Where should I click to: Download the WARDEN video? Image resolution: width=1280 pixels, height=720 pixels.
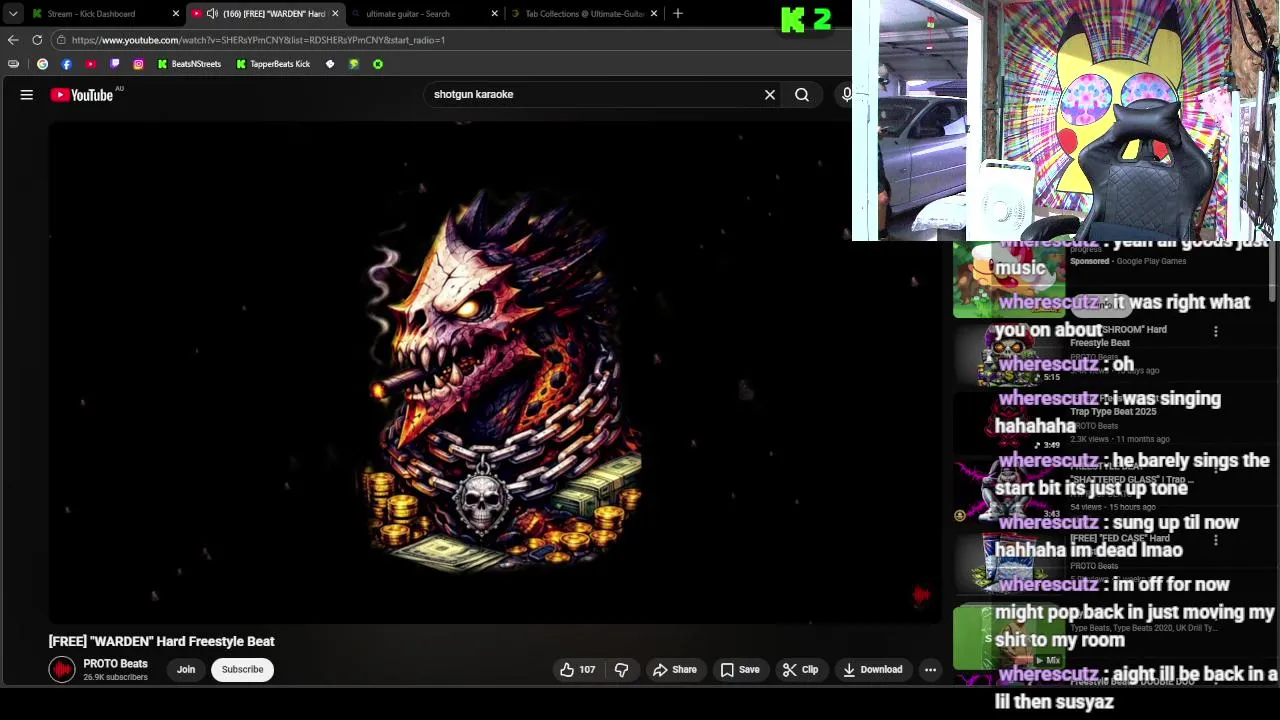pyautogui.click(x=873, y=670)
